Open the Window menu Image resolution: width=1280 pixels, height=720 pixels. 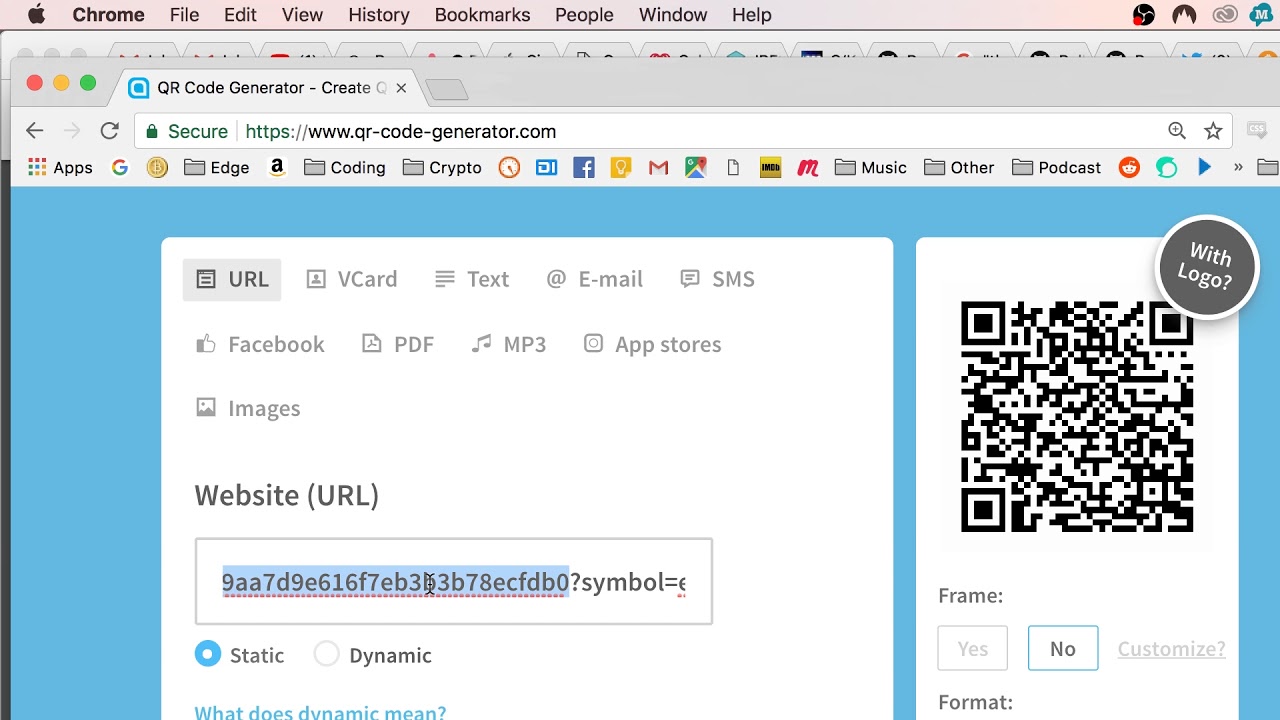click(x=673, y=15)
